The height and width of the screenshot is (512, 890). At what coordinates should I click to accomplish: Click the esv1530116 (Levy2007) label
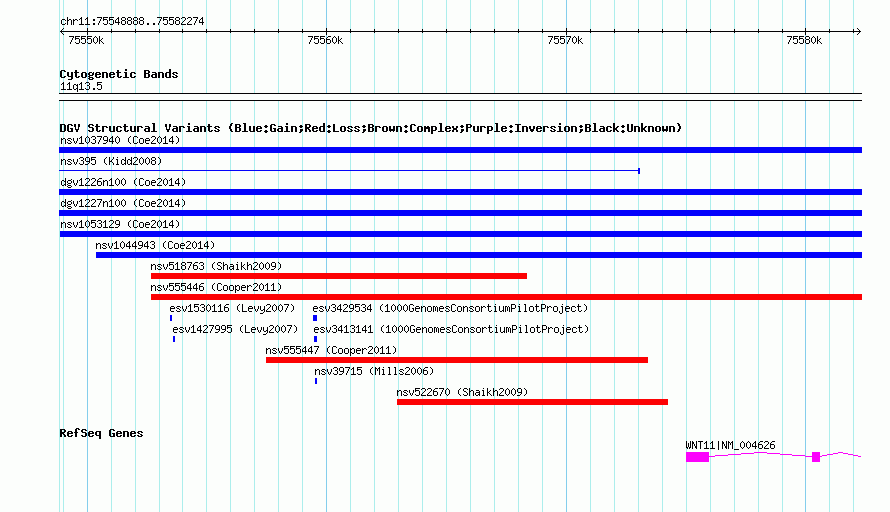coord(232,308)
